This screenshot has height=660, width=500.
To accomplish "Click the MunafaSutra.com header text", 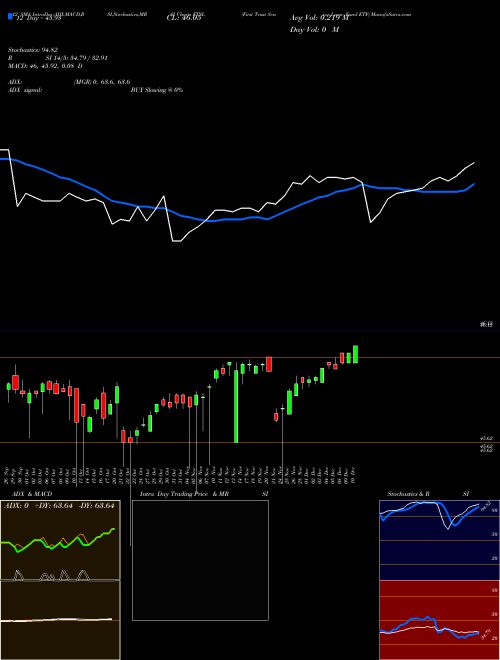I will click(391, 14).
